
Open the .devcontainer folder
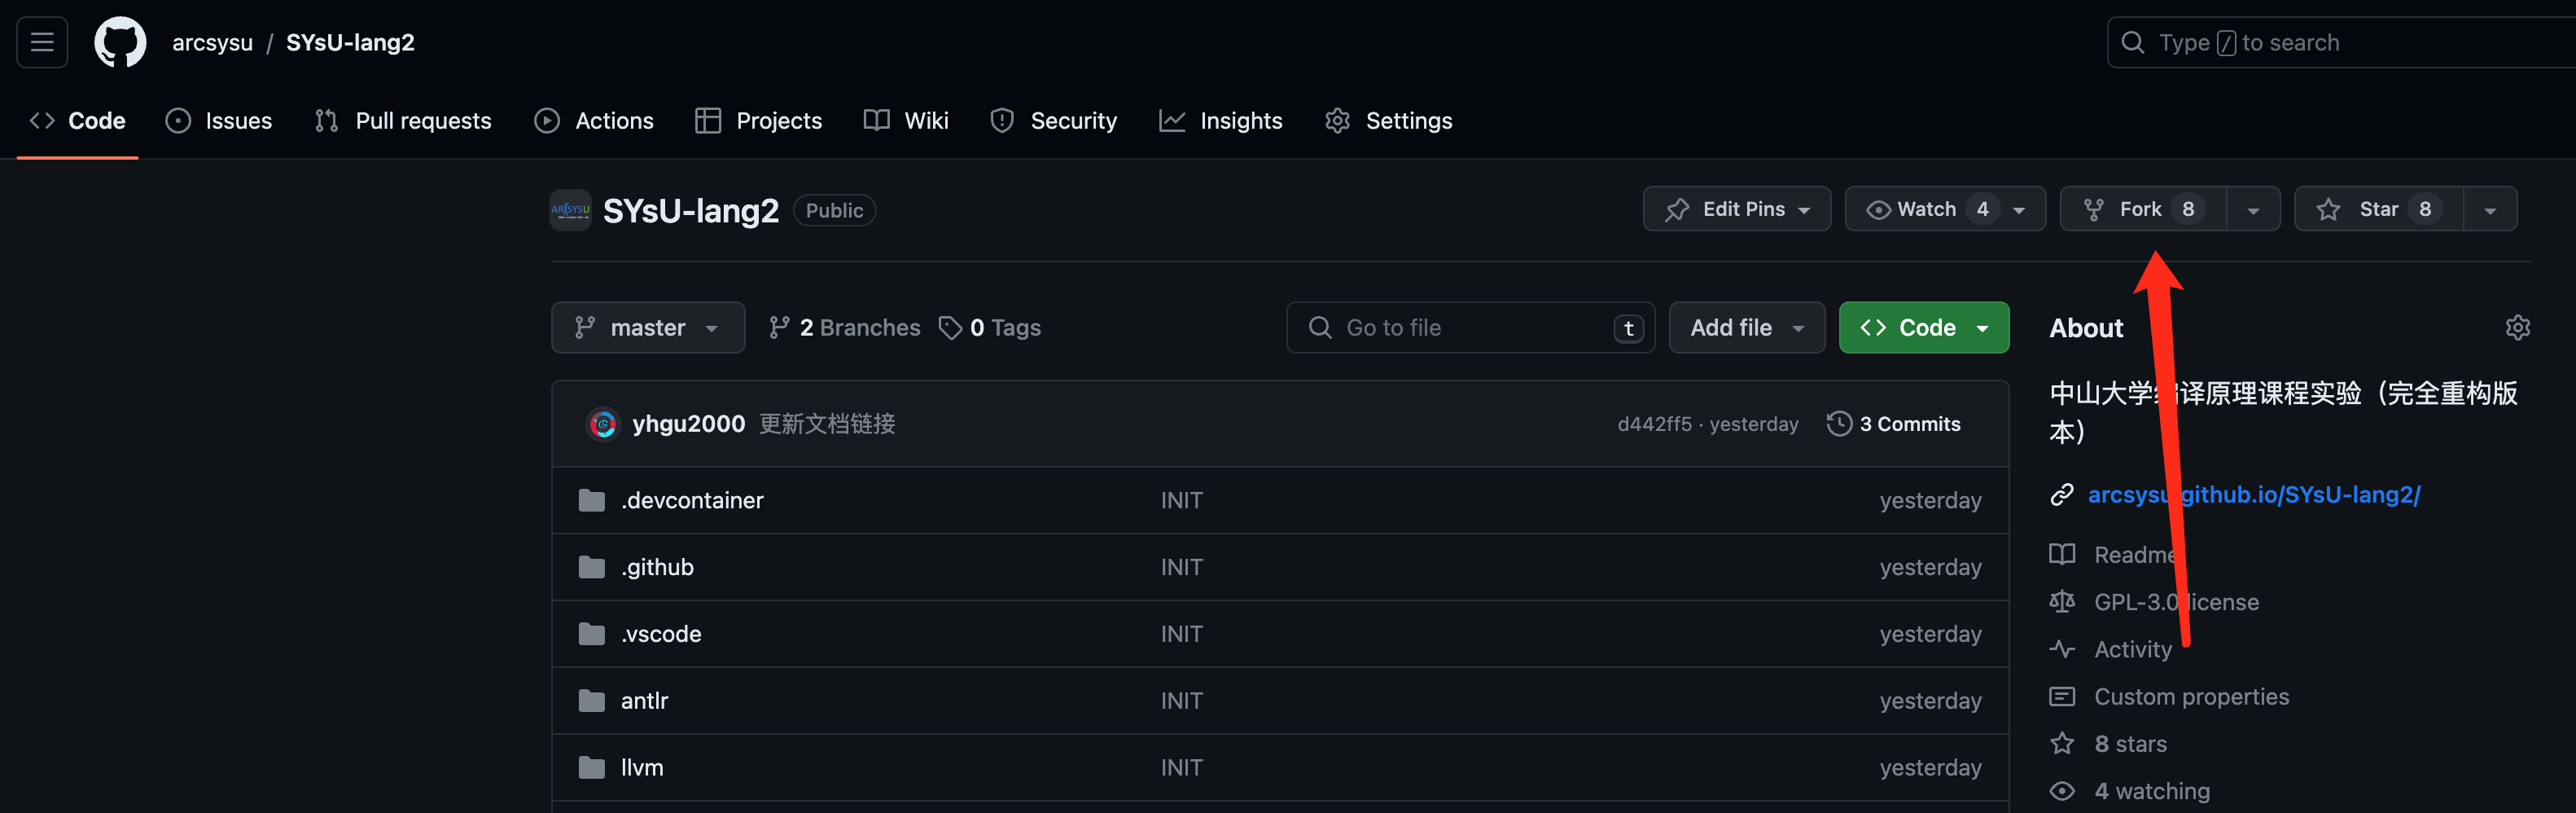point(691,500)
